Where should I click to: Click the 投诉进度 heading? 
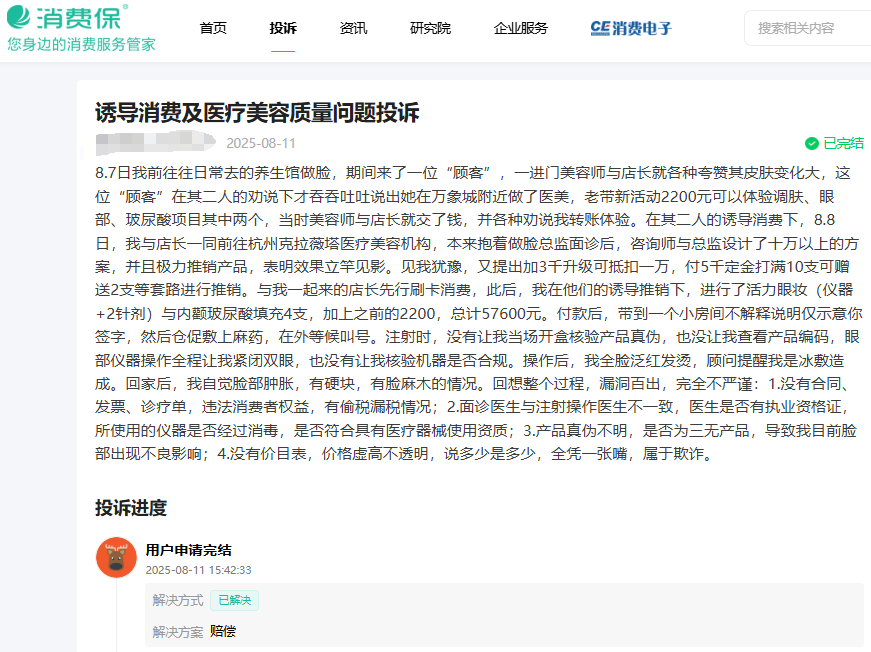click(131, 508)
